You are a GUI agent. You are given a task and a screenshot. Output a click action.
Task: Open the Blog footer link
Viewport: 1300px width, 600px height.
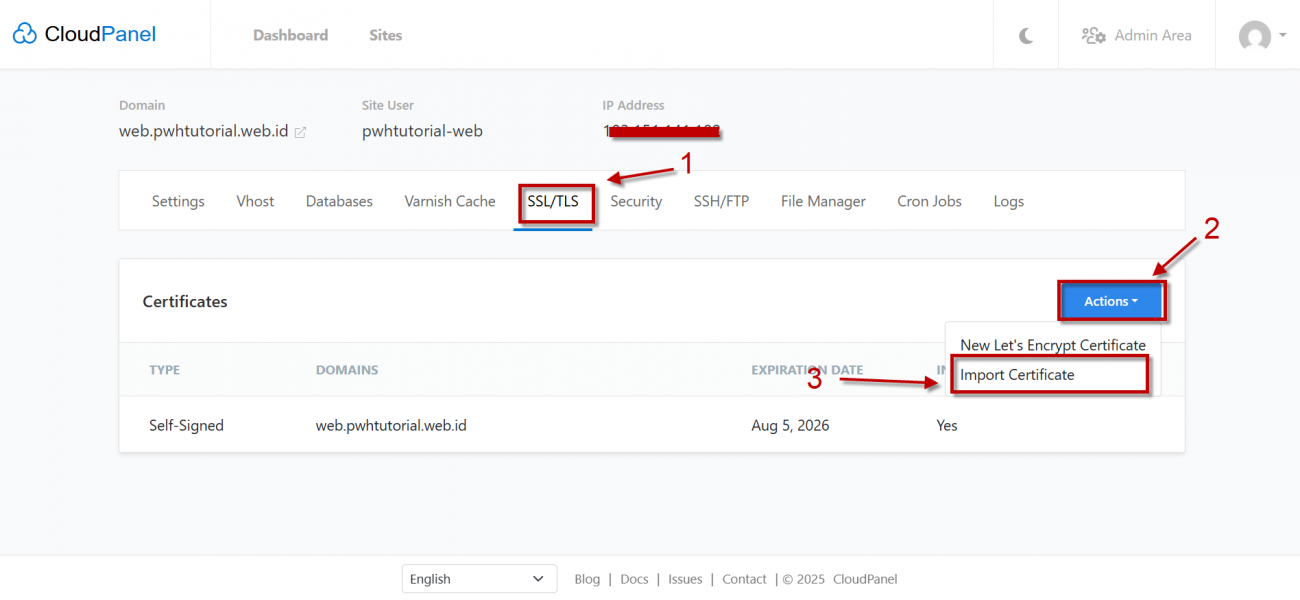[587, 579]
